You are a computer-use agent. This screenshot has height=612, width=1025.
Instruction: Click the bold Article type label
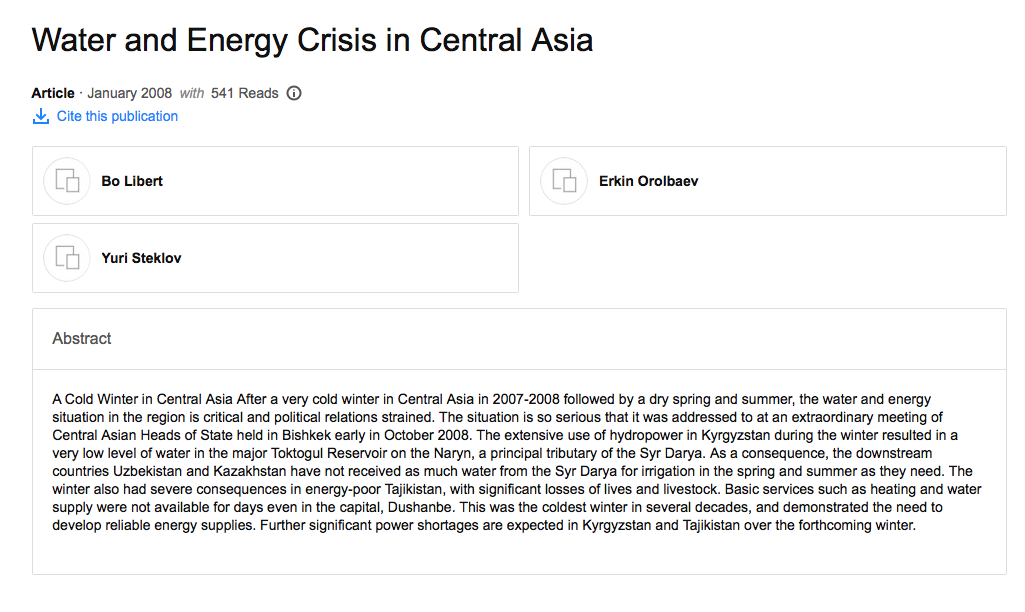[53, 93]
